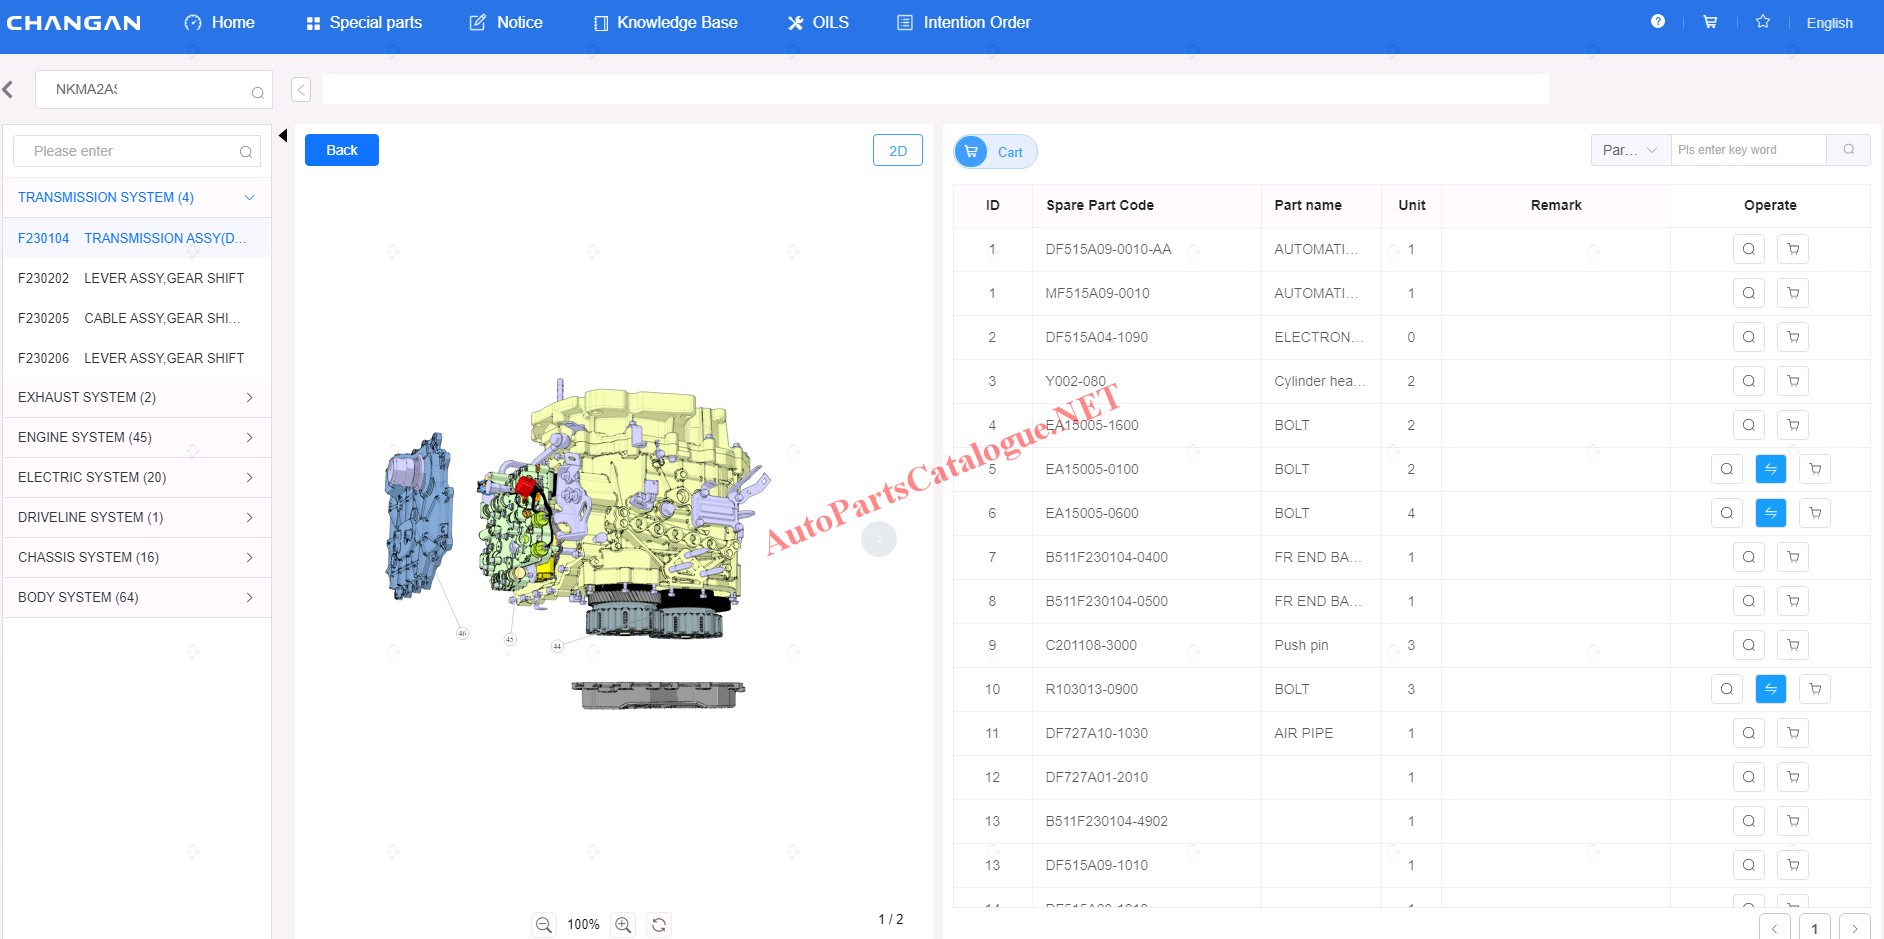This screenshot has width=1884, height=939.
Task: Click the 'Pls enter key word' search field
Action: tap(1748, 150)
